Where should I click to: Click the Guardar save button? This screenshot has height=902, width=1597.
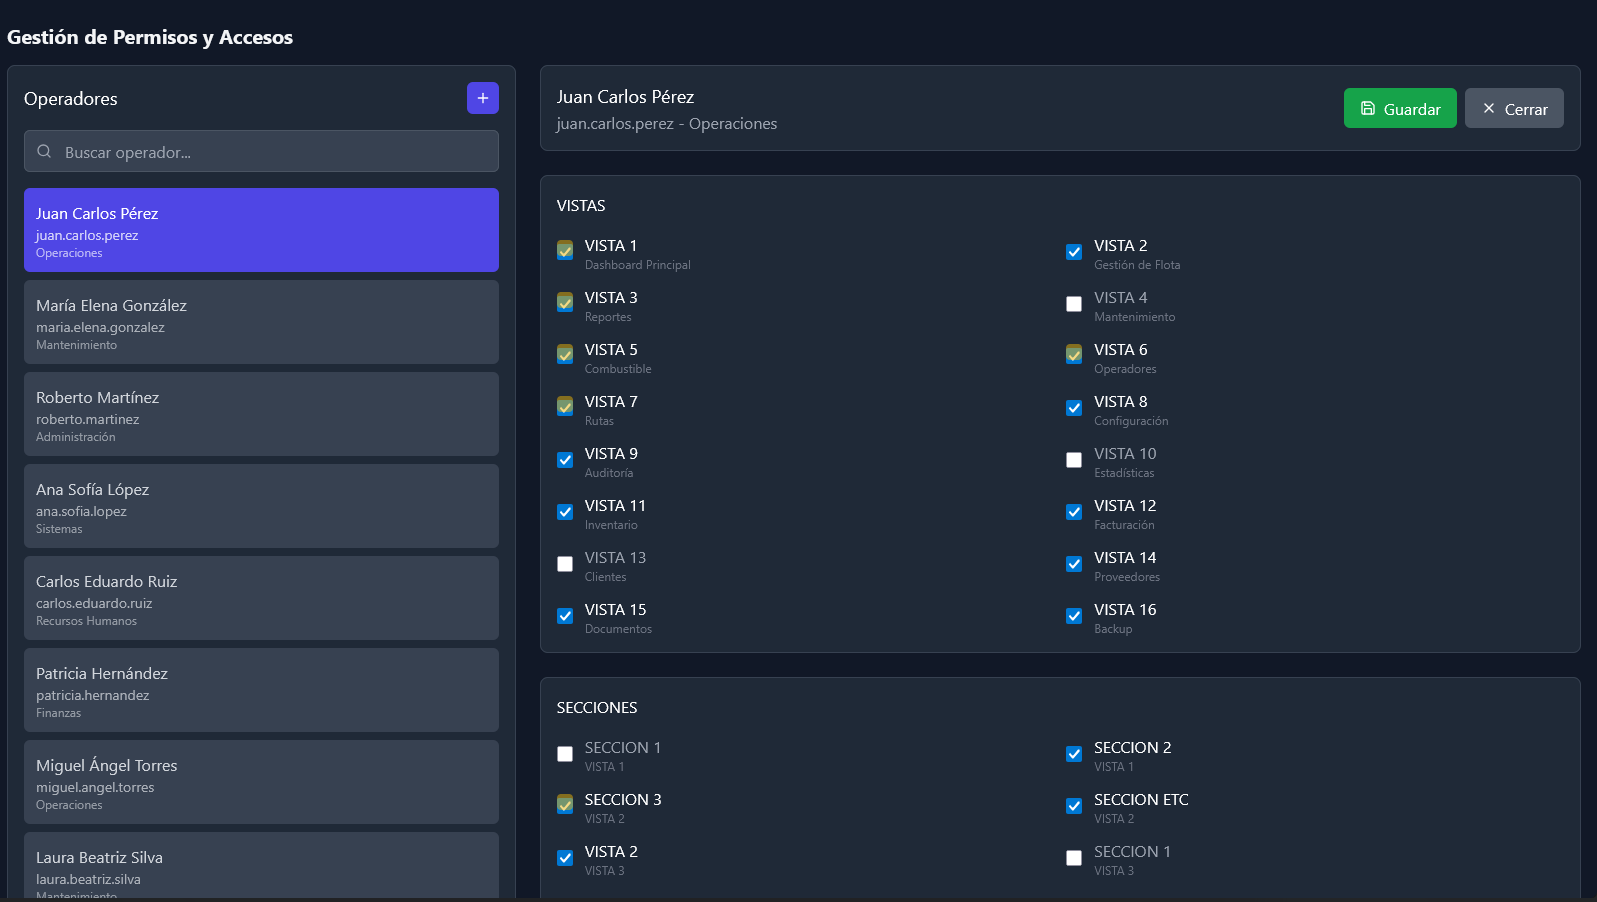point(1400,109)
